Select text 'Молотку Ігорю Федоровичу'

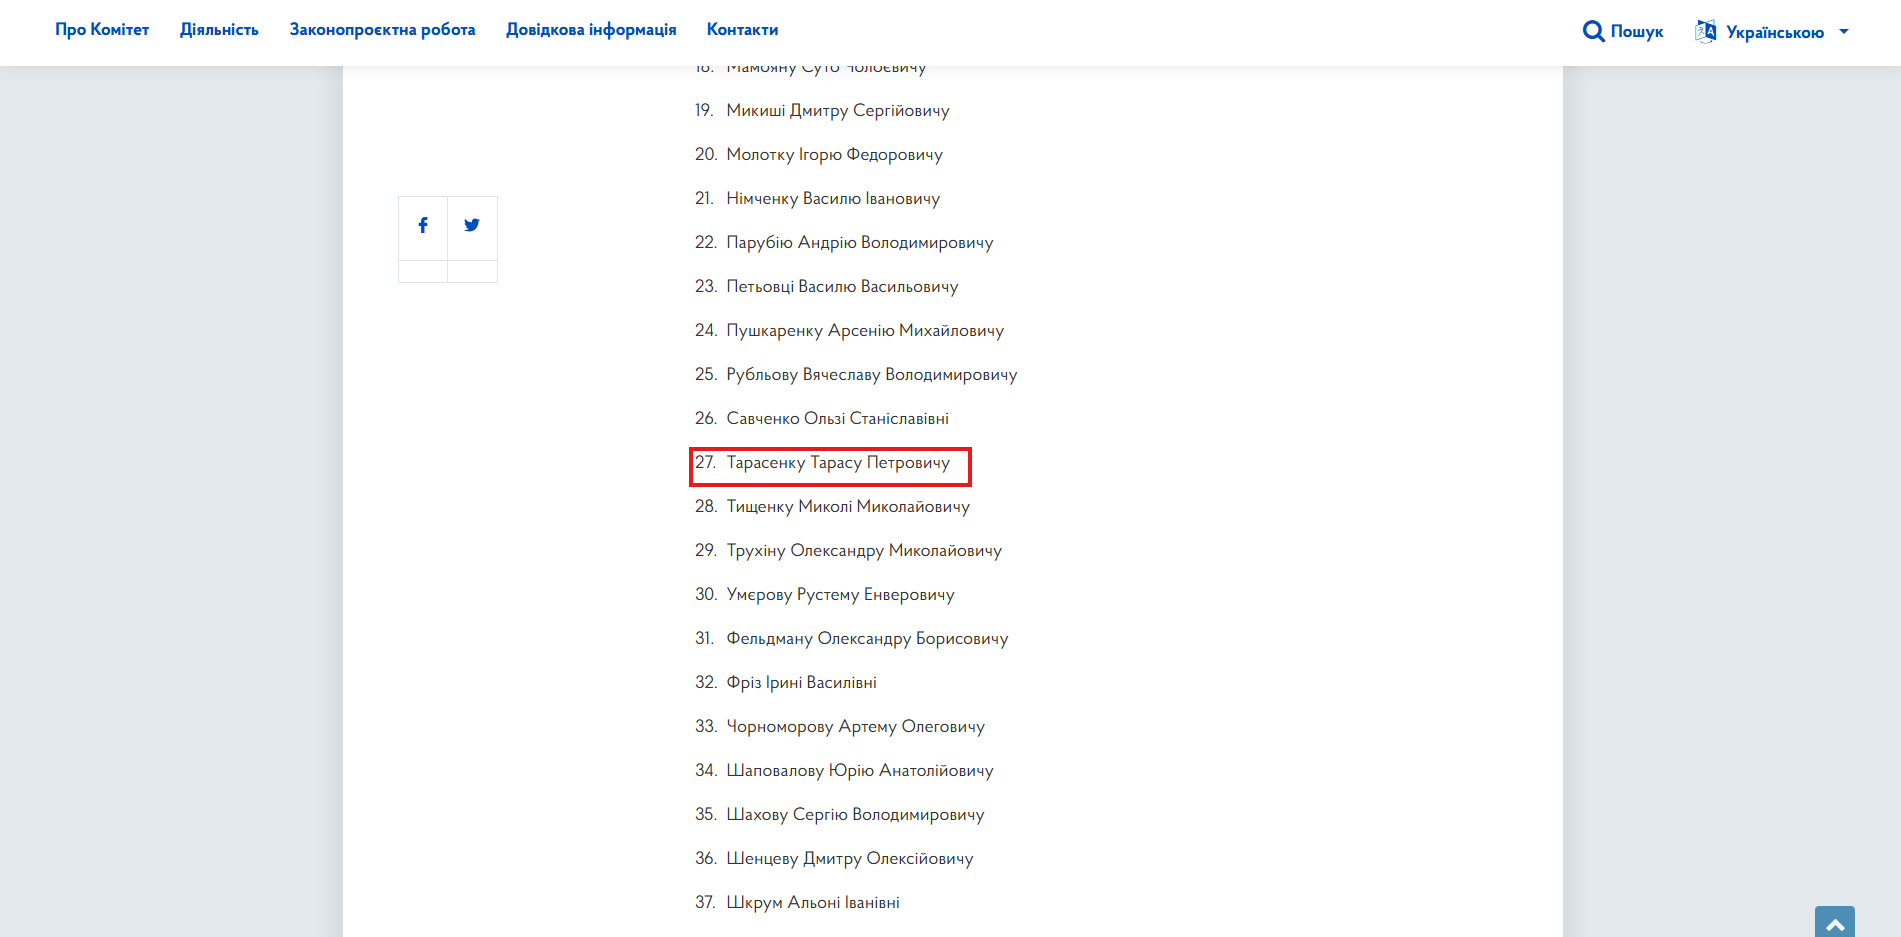[x=835, y=155]
